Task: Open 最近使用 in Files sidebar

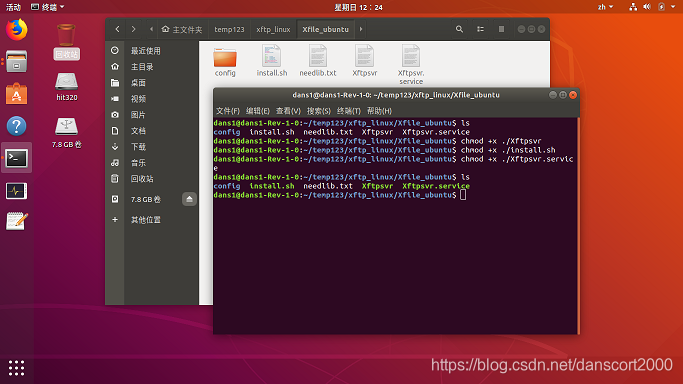Action: click(152, 51)
